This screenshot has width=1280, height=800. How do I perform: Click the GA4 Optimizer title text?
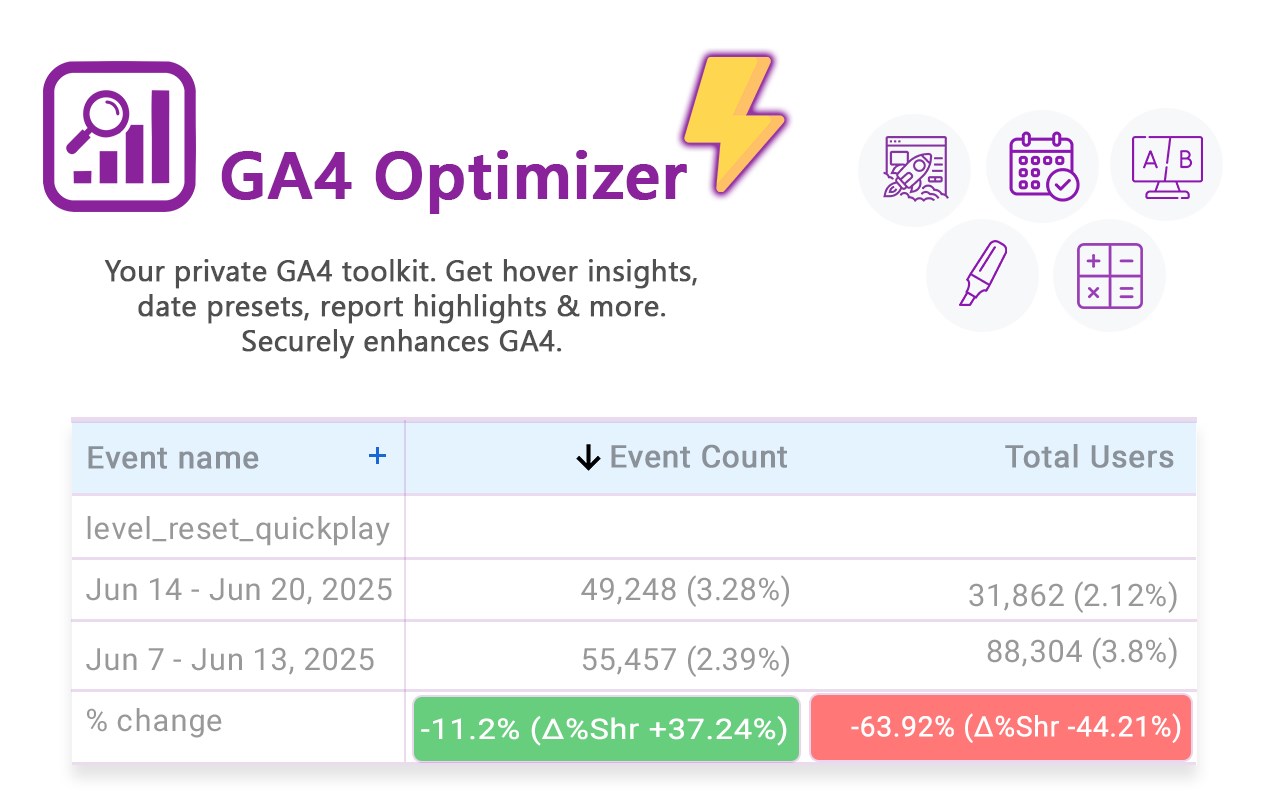tap(453, 176)
